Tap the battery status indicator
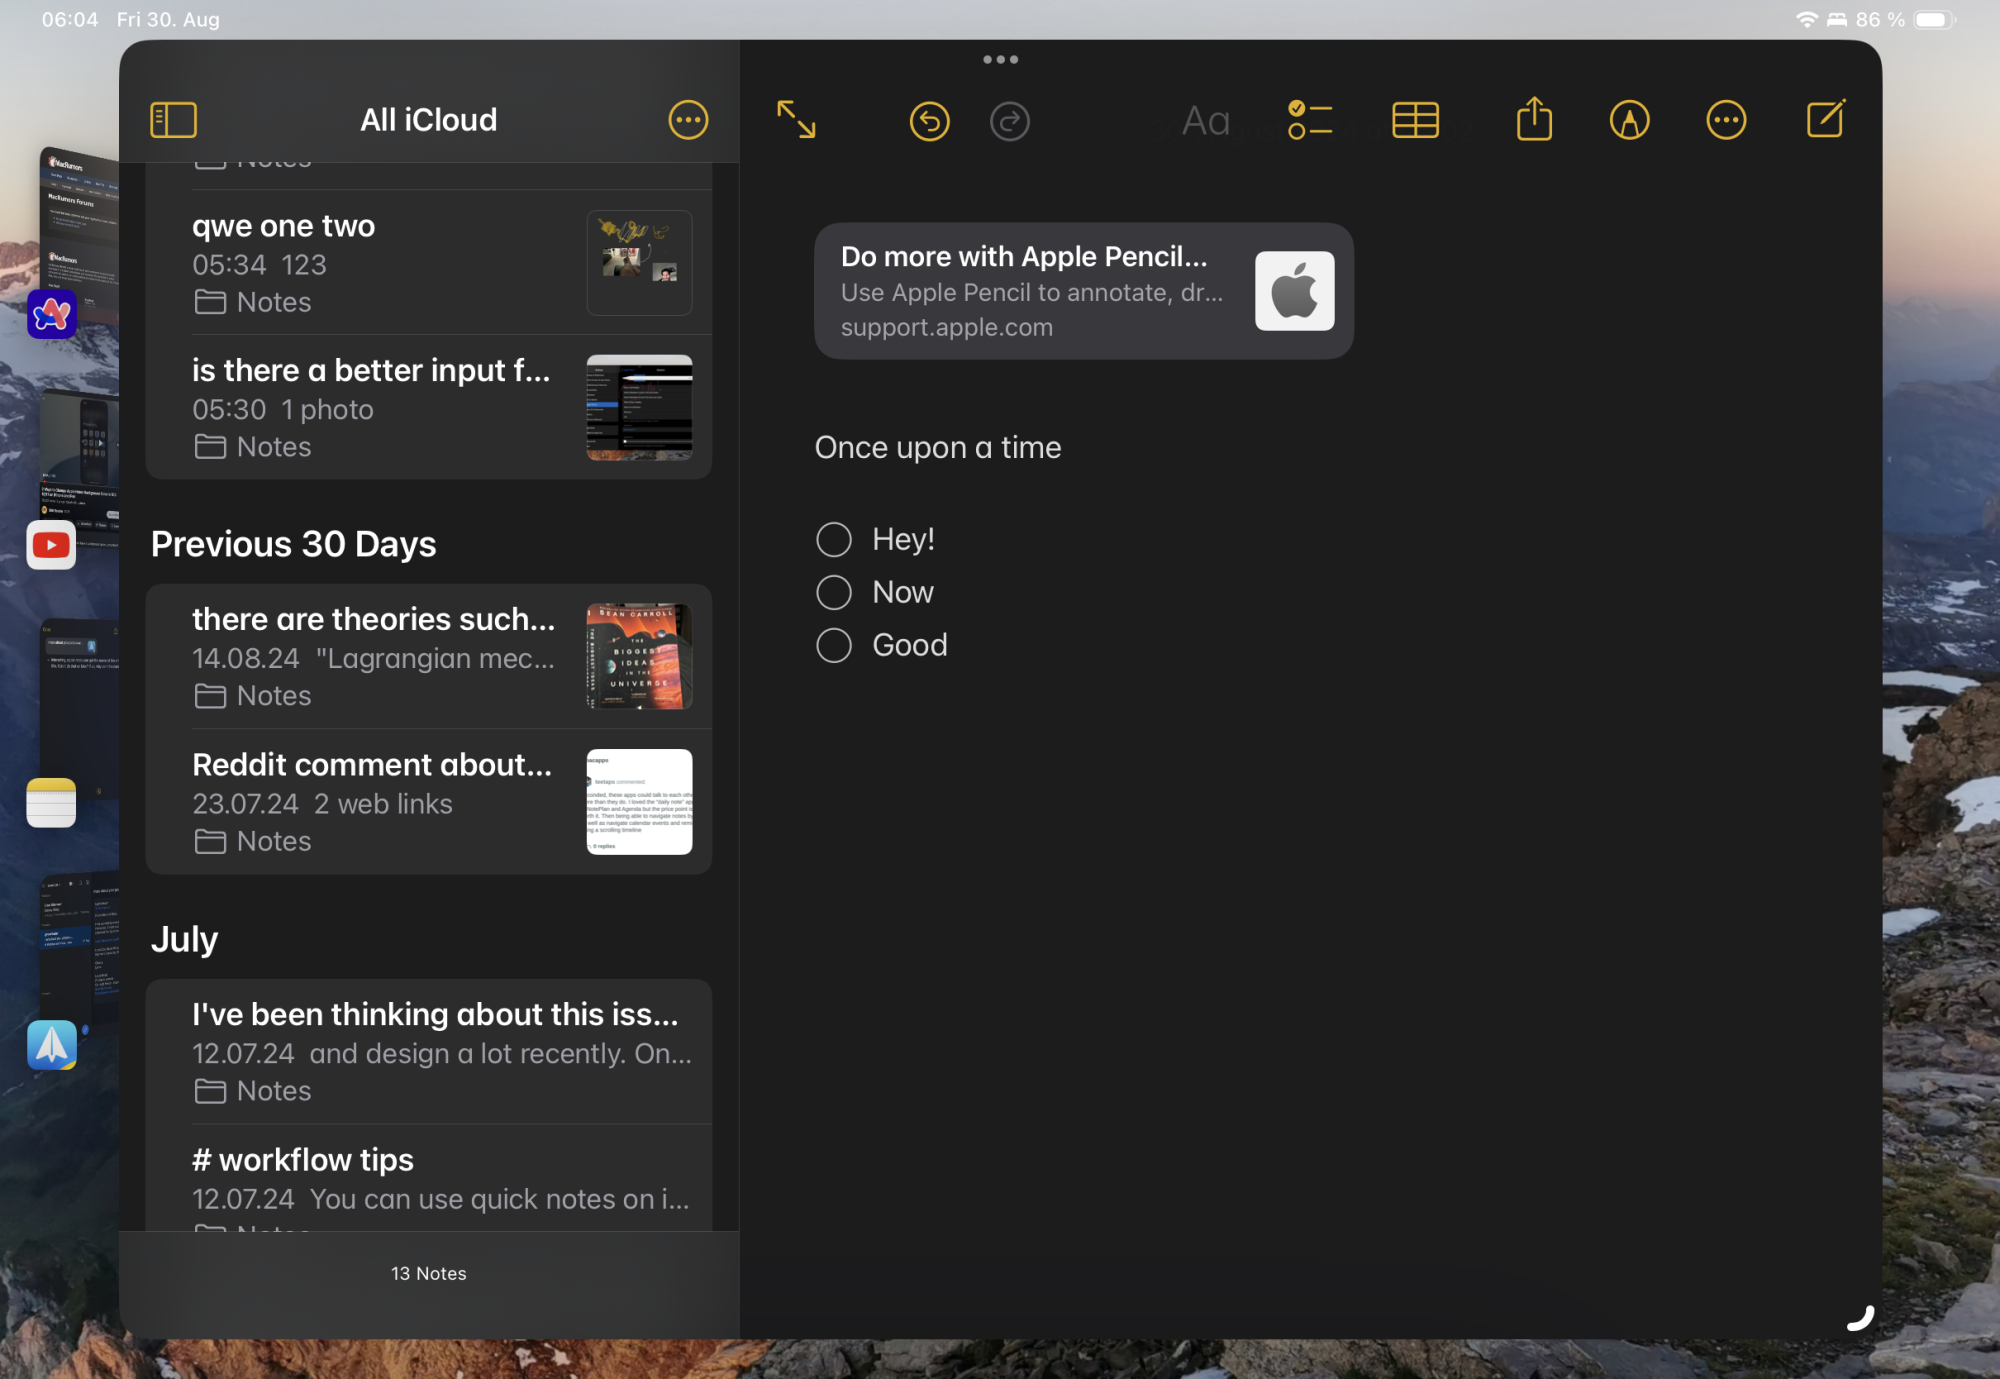 point(1935,20)
